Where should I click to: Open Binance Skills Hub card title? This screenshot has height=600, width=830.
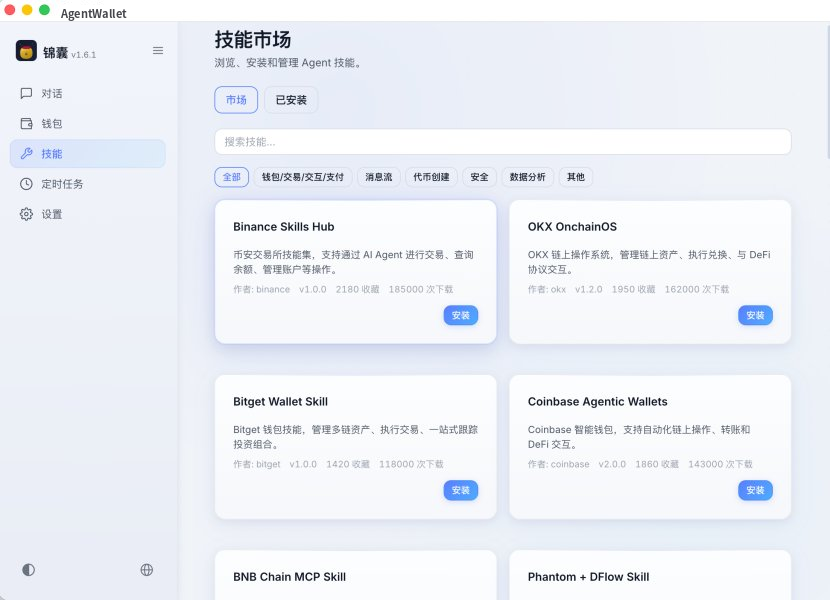[x=284, y=227]
